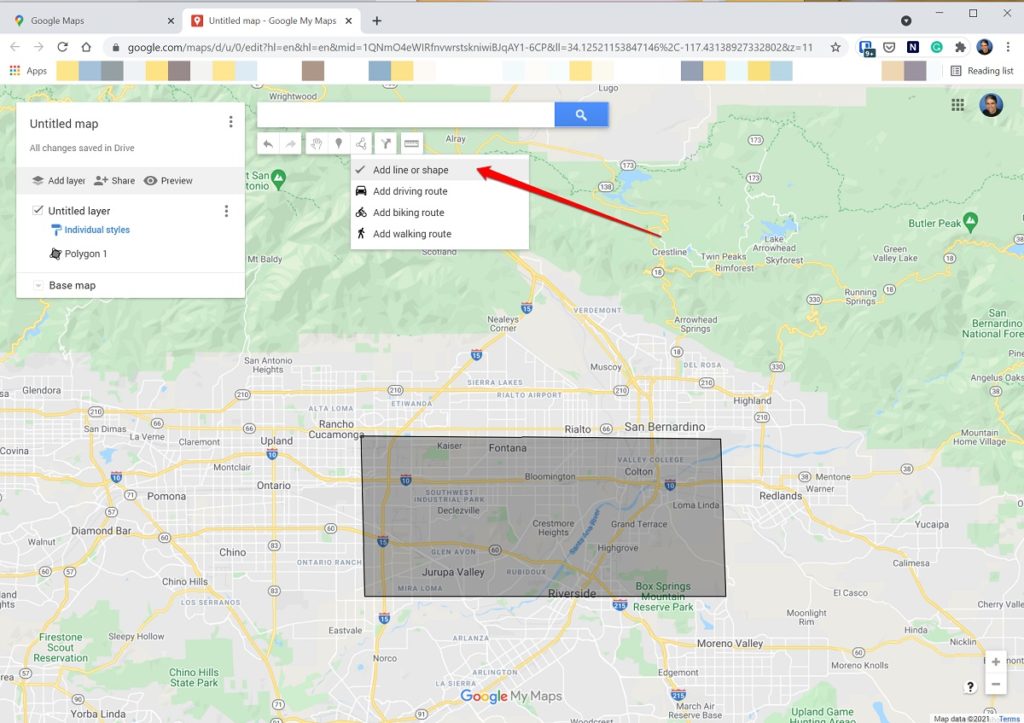Switch to the Google Maps browser tab
This screenshot has width=1024, height=723.
coord(80,18)
